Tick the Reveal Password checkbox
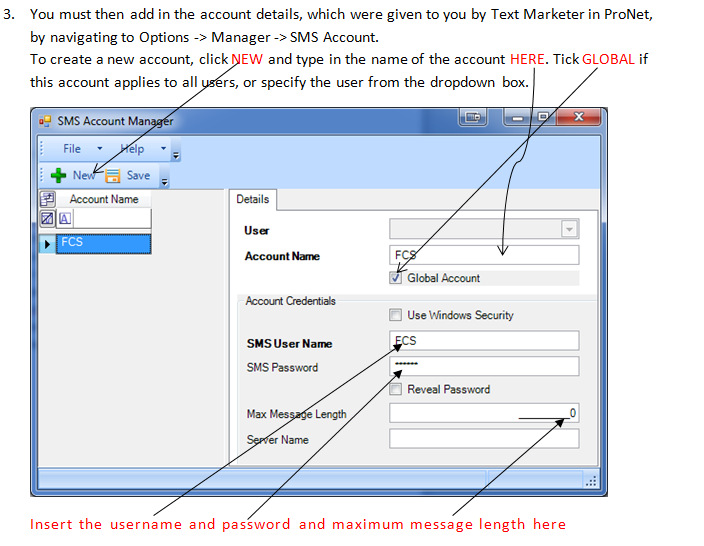Screen dimensions: 704x546 (396, 389)
